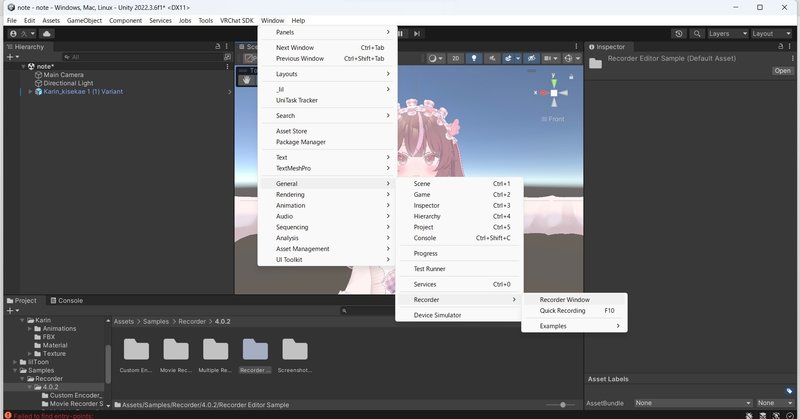Toggle scene lighting bulb button
Image resolution: width=800 pixels, height=419 pixels.
pyautogui.click(x=473, y=58)
